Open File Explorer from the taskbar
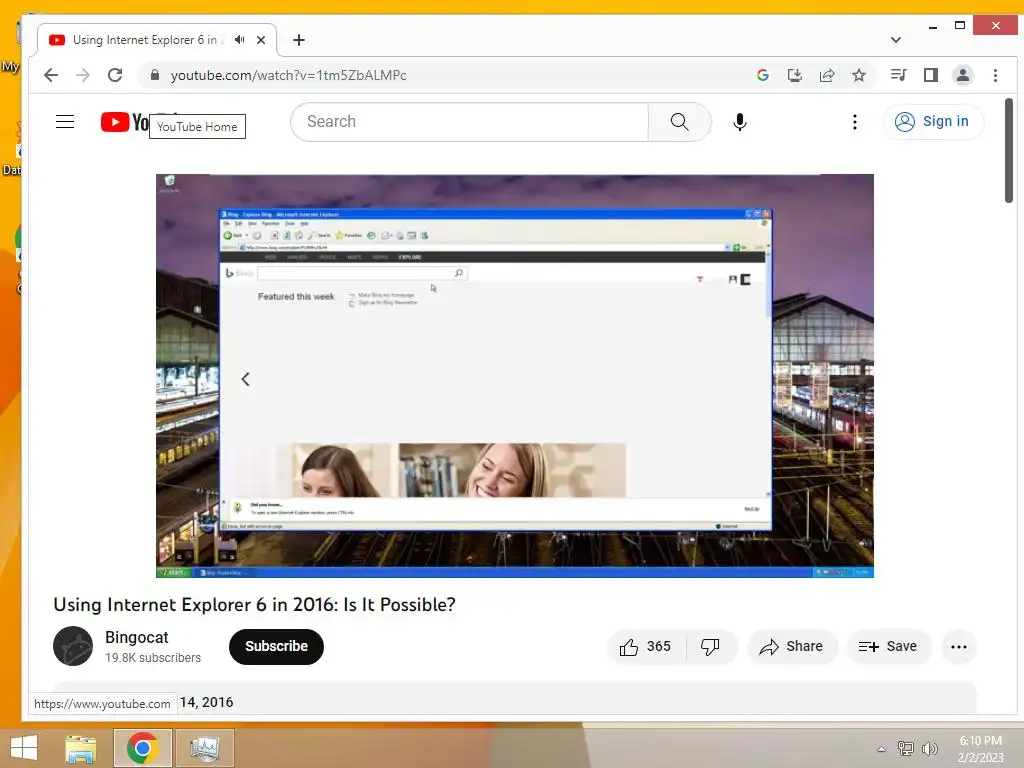The height and width of the screenshot is (768, 1024). pyautogui.click(x=81, y=748)
